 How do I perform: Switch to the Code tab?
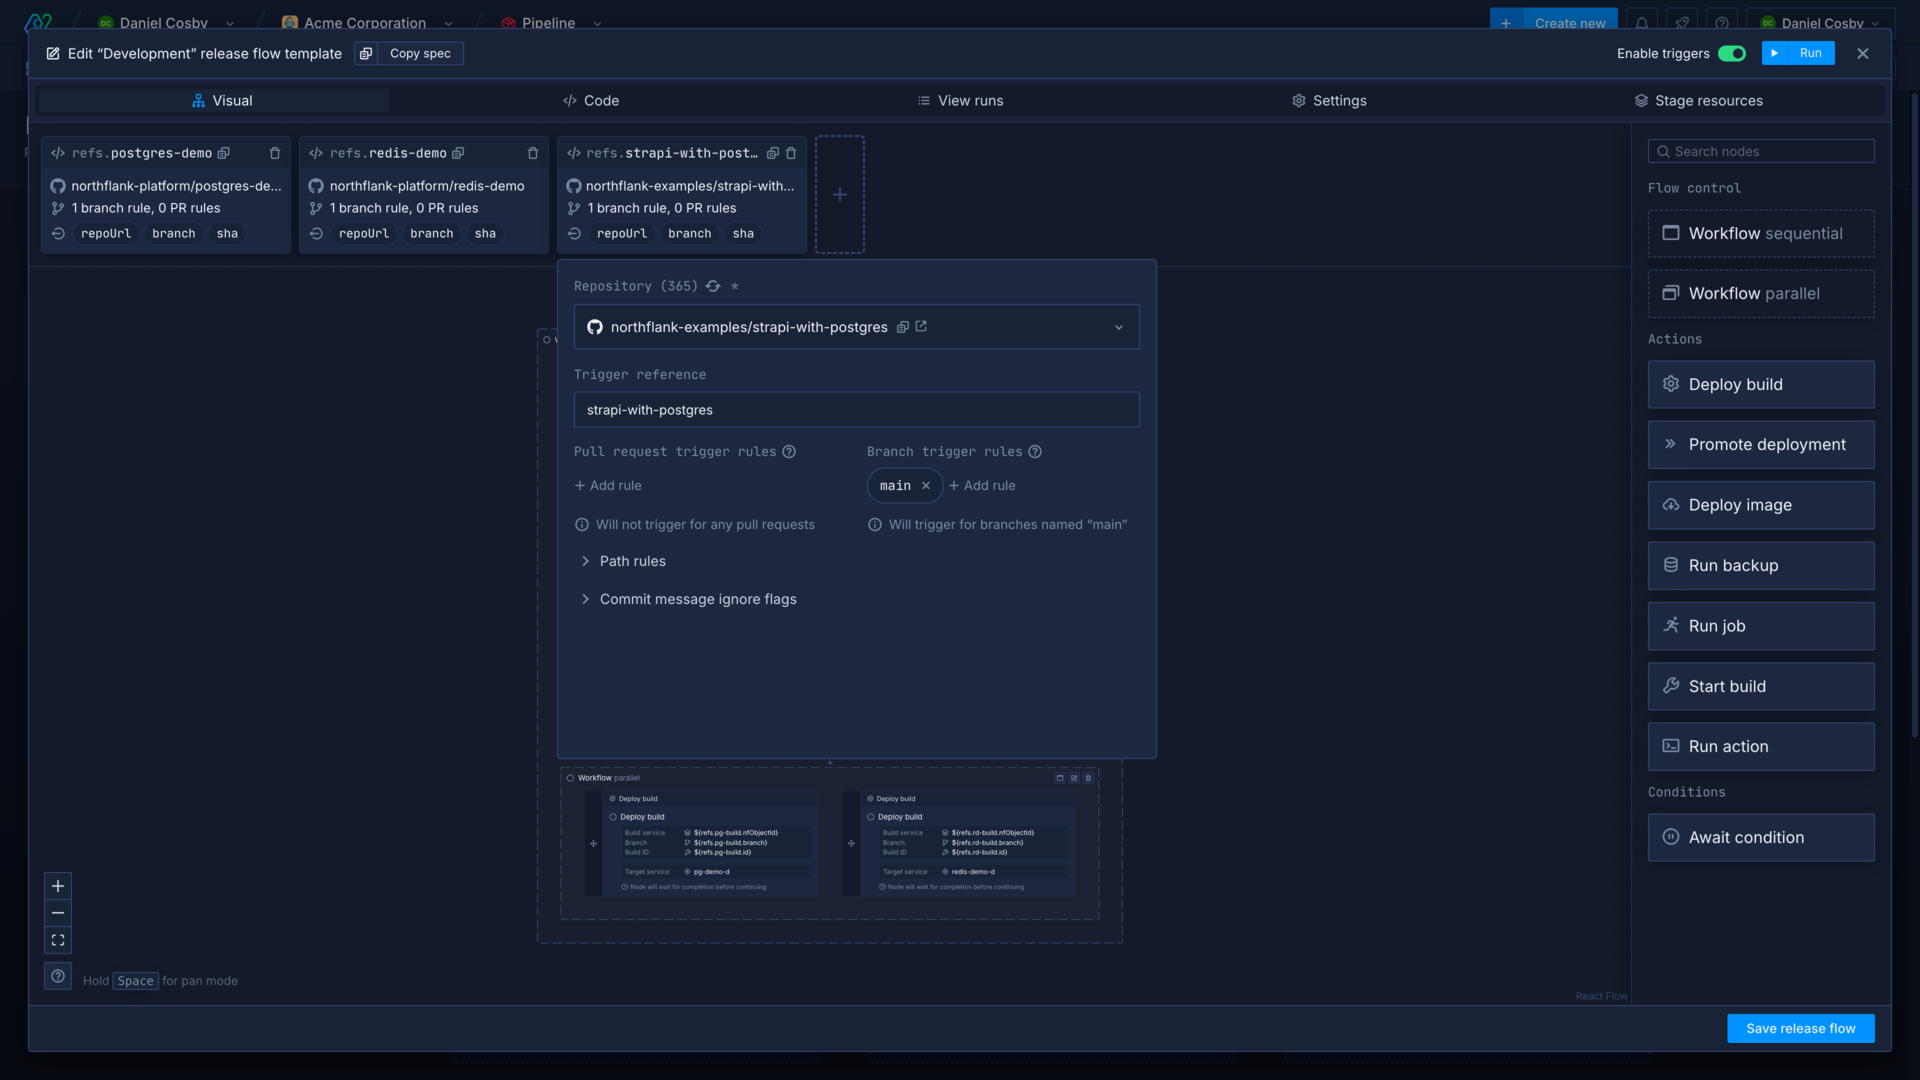coord(590,101)
